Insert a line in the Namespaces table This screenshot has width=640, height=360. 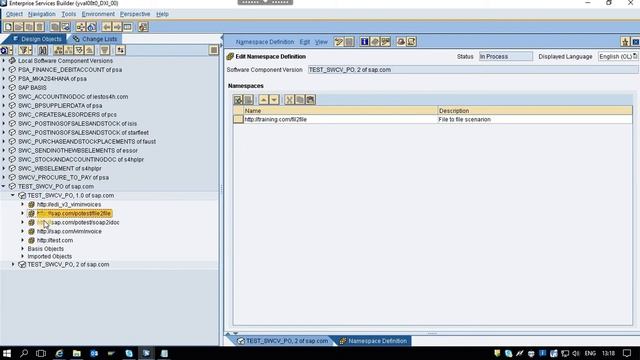click(x=238, y=100)
